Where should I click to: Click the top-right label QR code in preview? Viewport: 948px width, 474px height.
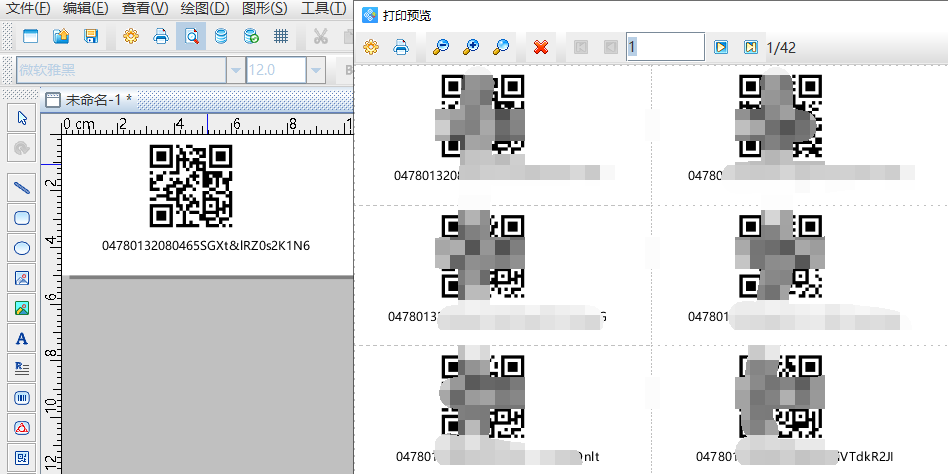click(780, 116)
